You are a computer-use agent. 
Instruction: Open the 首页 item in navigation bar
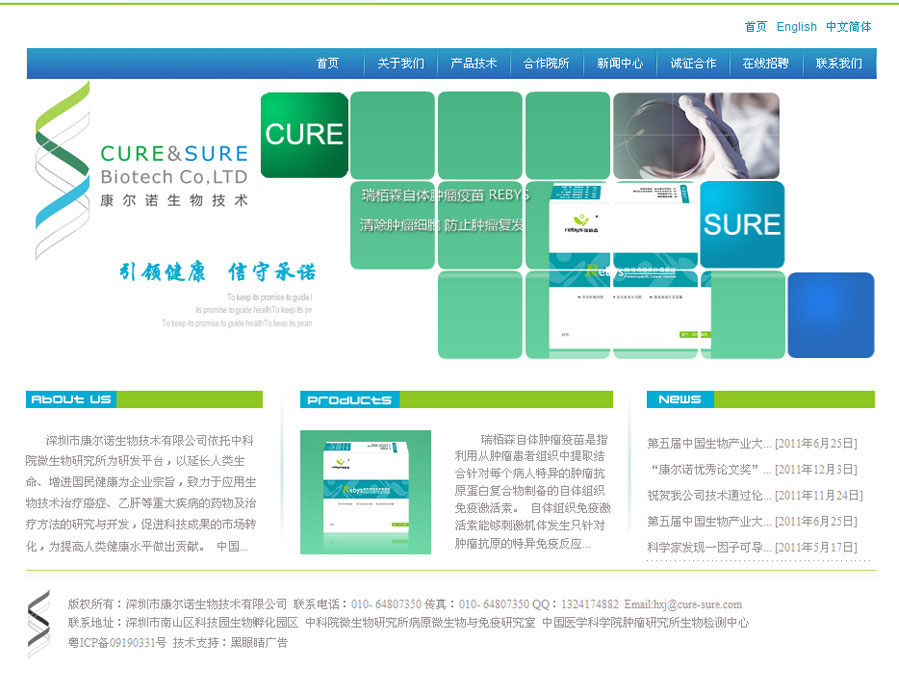pyautogui.click(x=328, y=63)
